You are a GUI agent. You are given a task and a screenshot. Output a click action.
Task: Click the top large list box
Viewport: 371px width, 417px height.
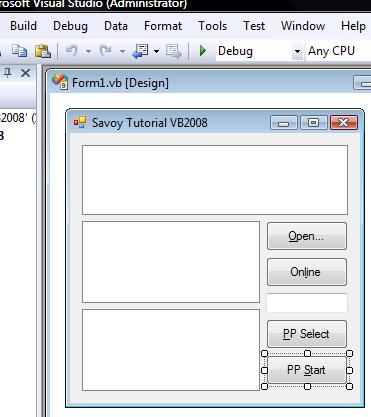coord(215,180)
